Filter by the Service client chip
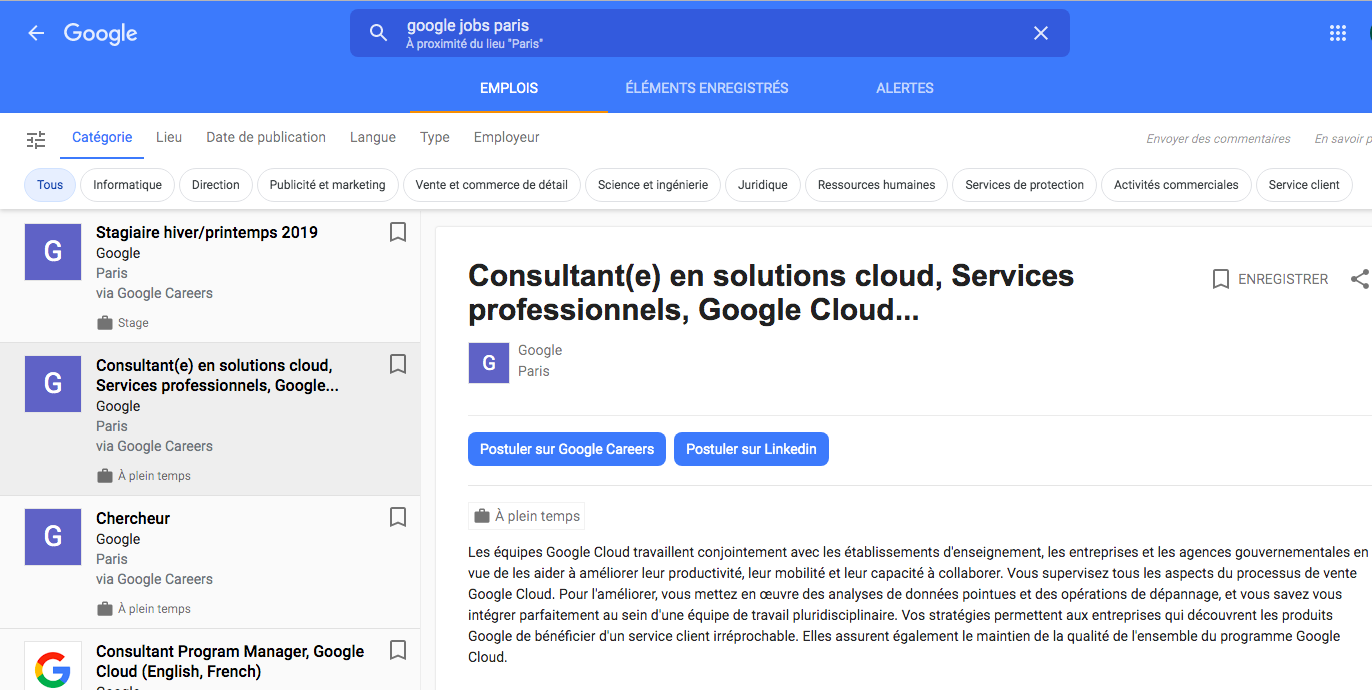Screen dimensions: 1372x690 [1304, 185]
